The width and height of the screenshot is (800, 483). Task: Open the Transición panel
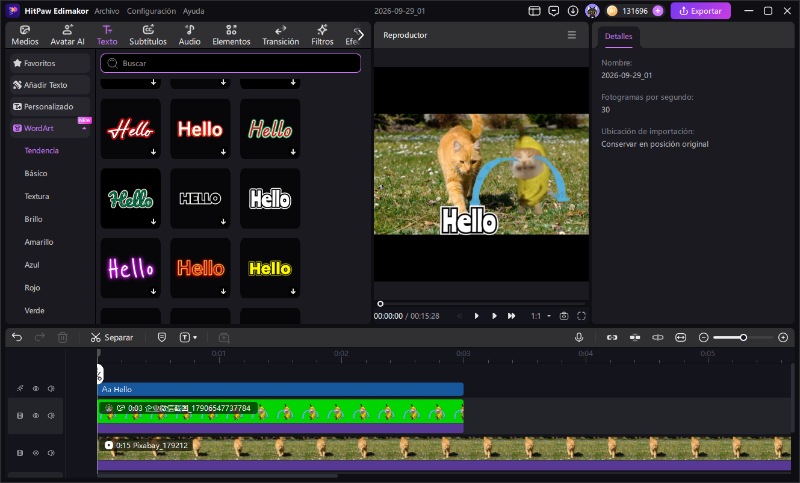coord(281,35)
